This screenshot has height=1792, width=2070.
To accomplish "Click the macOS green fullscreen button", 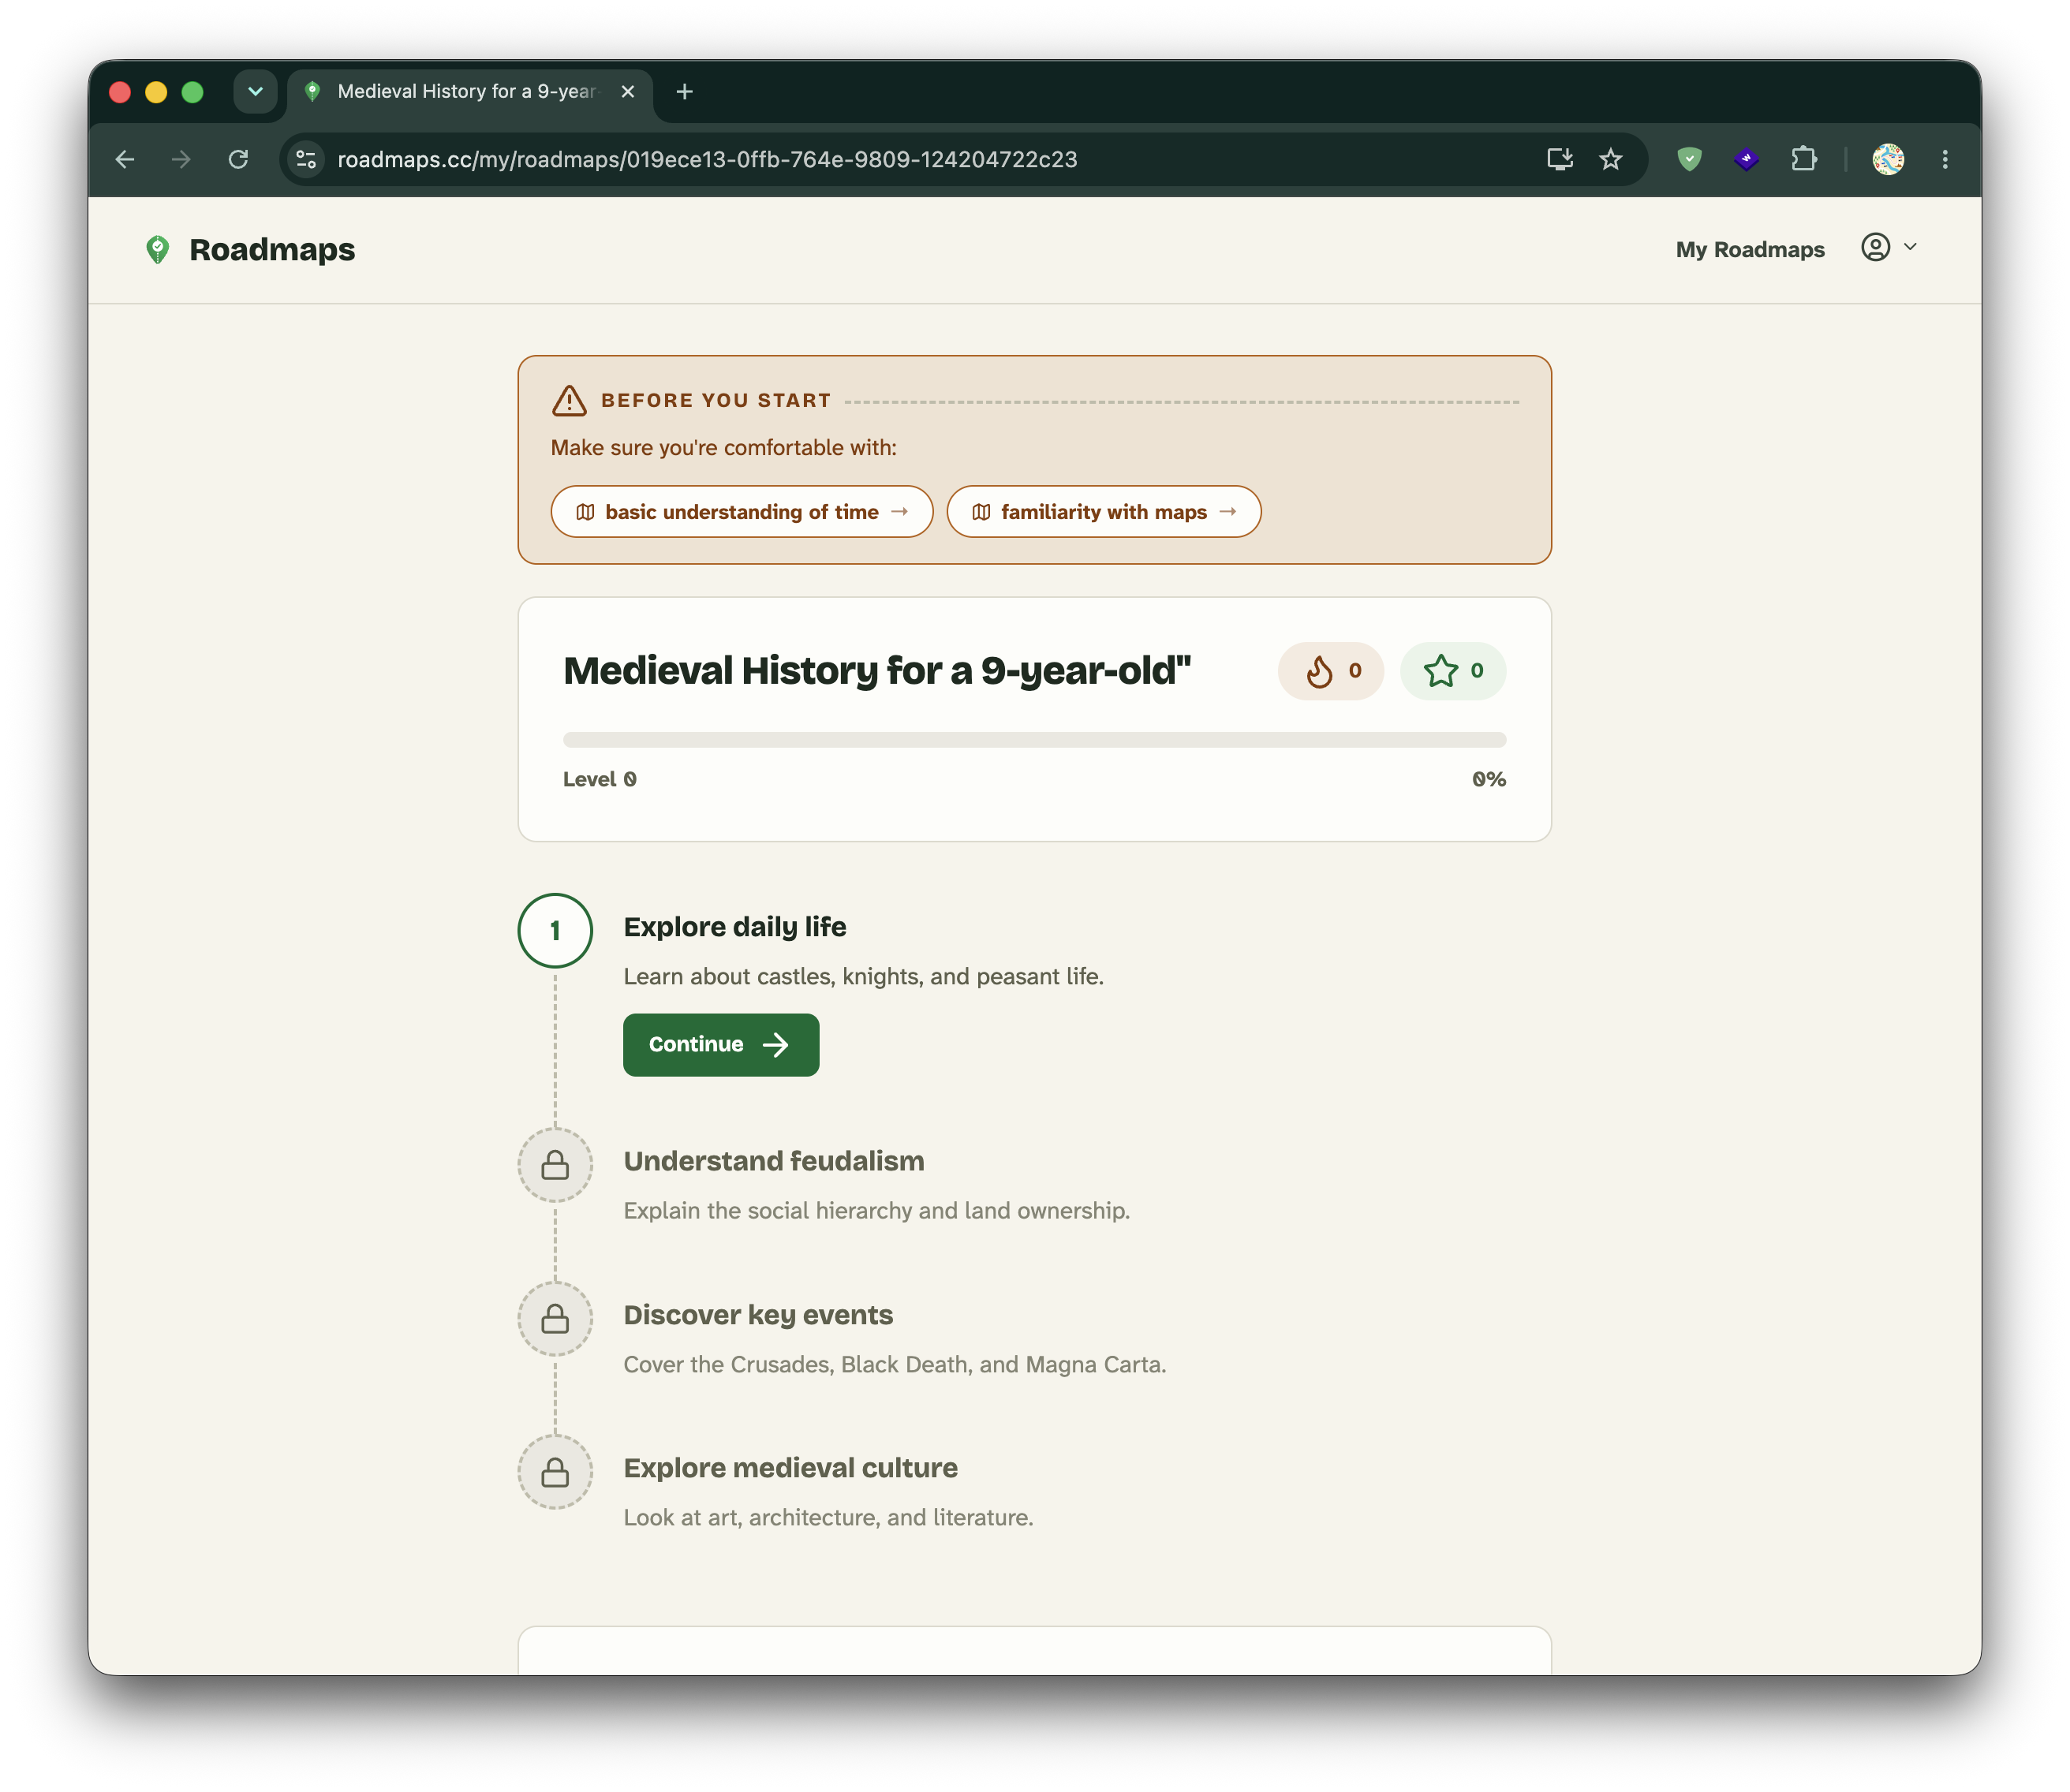I will (x=192, y=92).
